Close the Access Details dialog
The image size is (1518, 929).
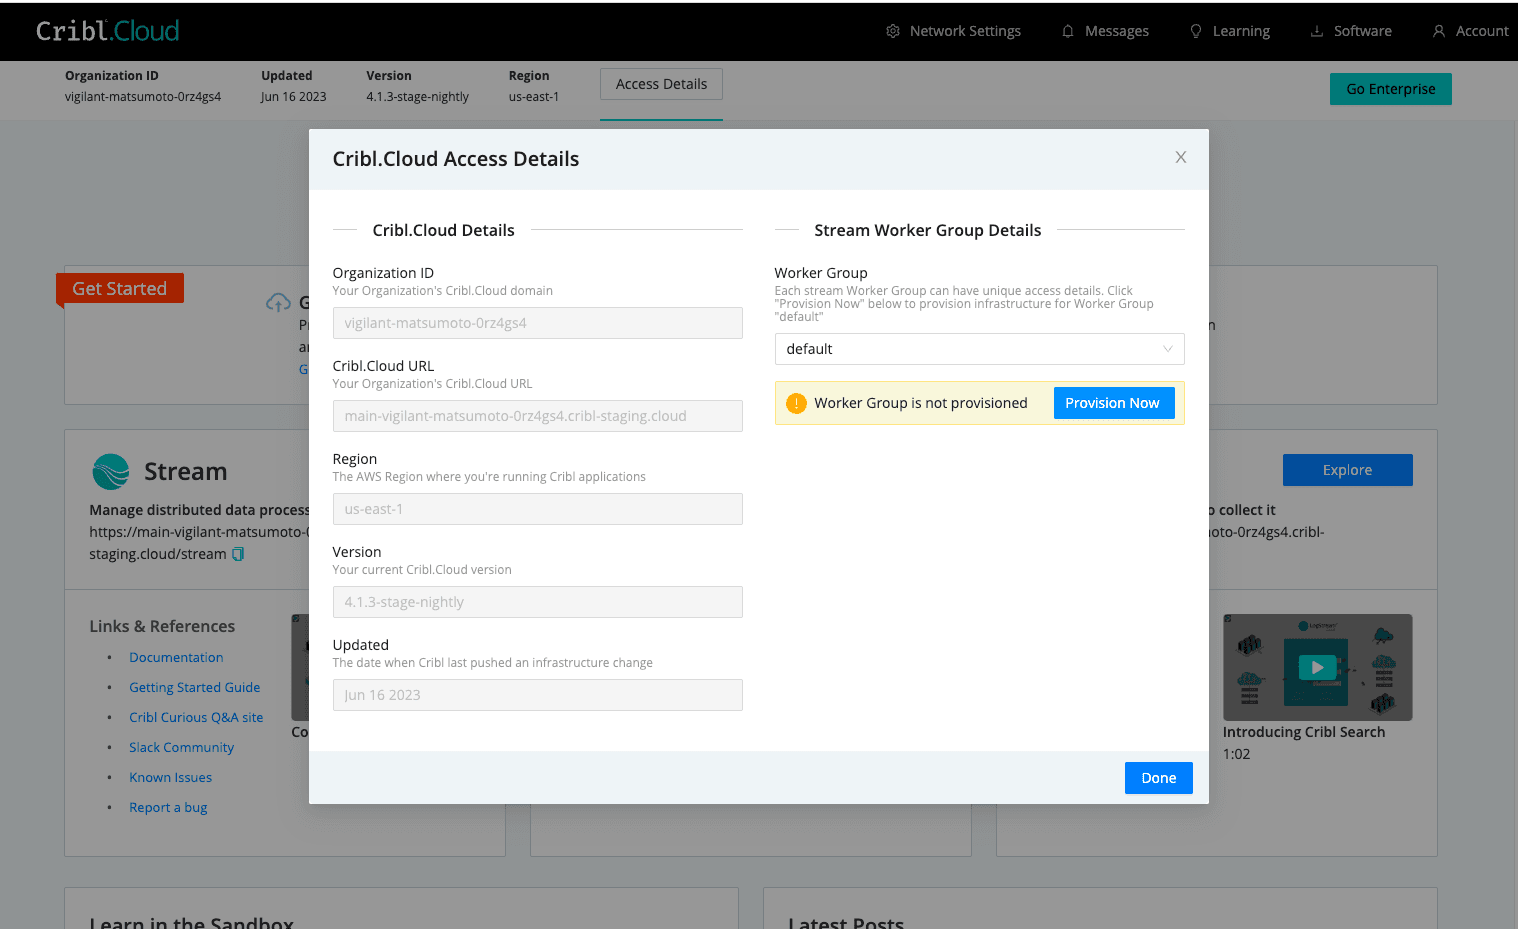click(x=1180, y=157)
